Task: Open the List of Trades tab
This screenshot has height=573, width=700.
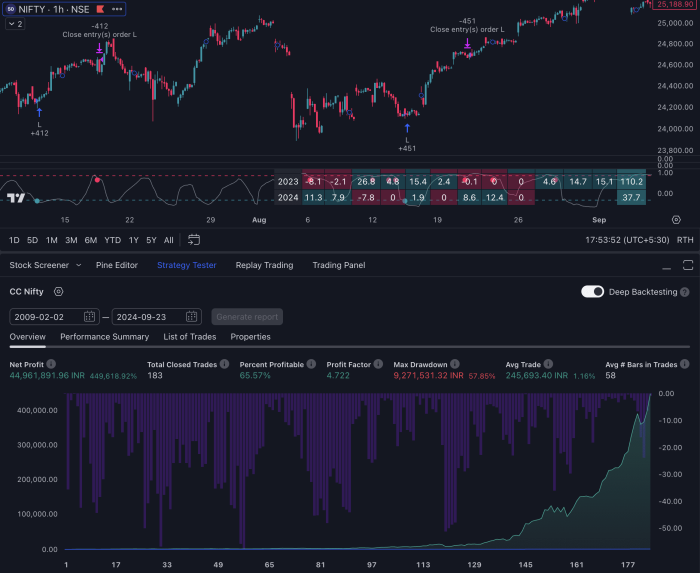Action: [x=189, y=337]
